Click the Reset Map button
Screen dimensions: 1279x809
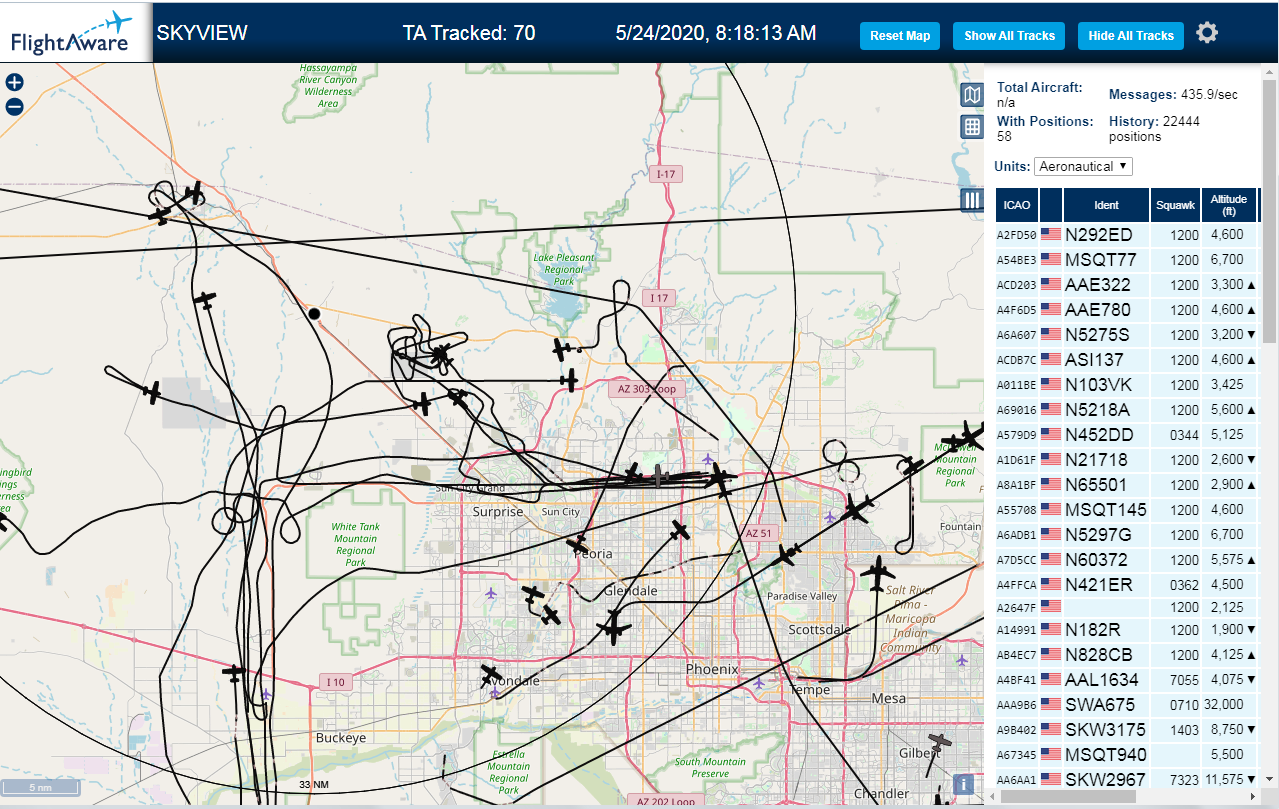click(x=900, y=36)
